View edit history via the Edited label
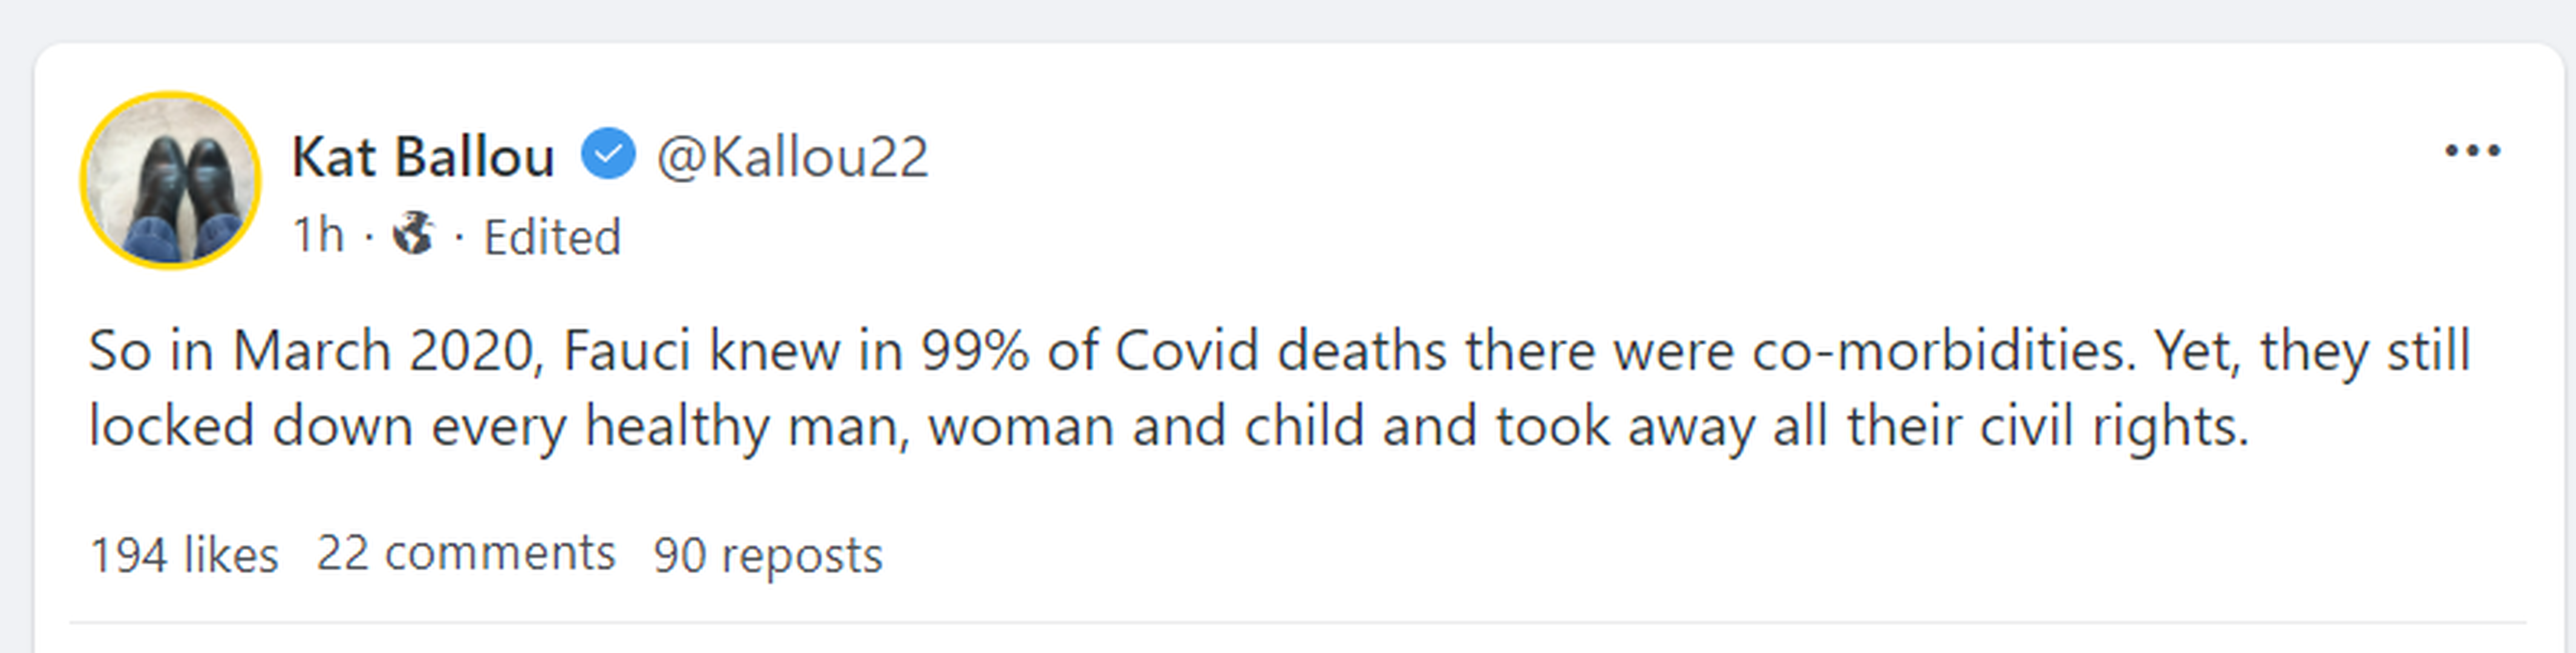 552,238
